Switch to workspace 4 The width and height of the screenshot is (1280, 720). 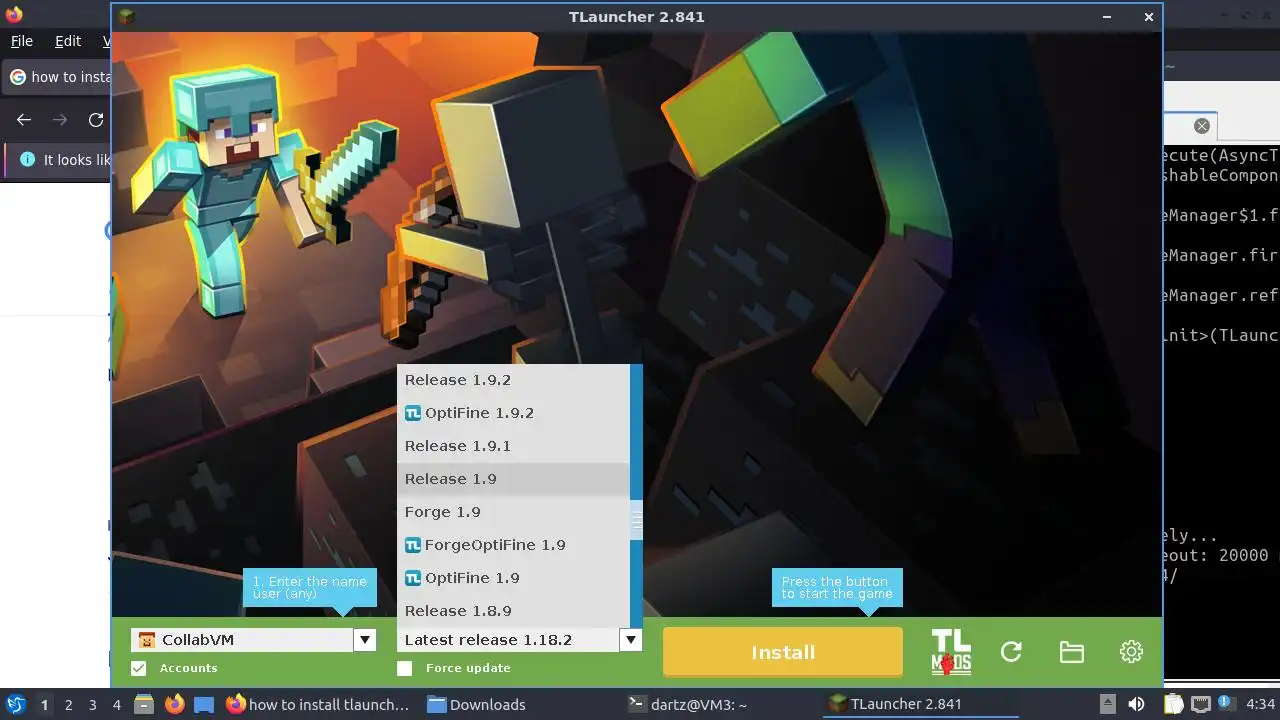coord(116,704)
